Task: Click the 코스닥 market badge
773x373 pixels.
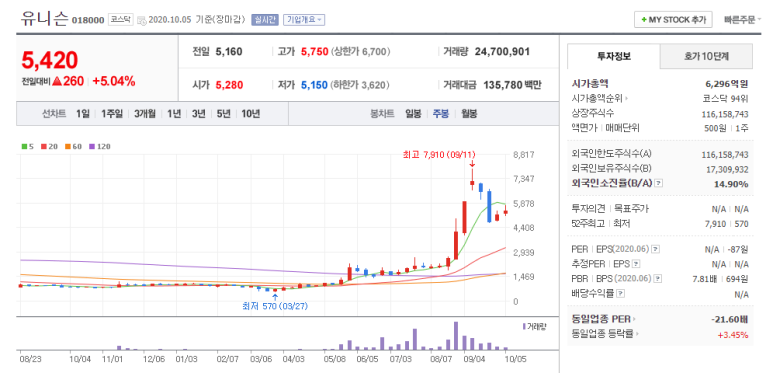Action: click(121, 20)
